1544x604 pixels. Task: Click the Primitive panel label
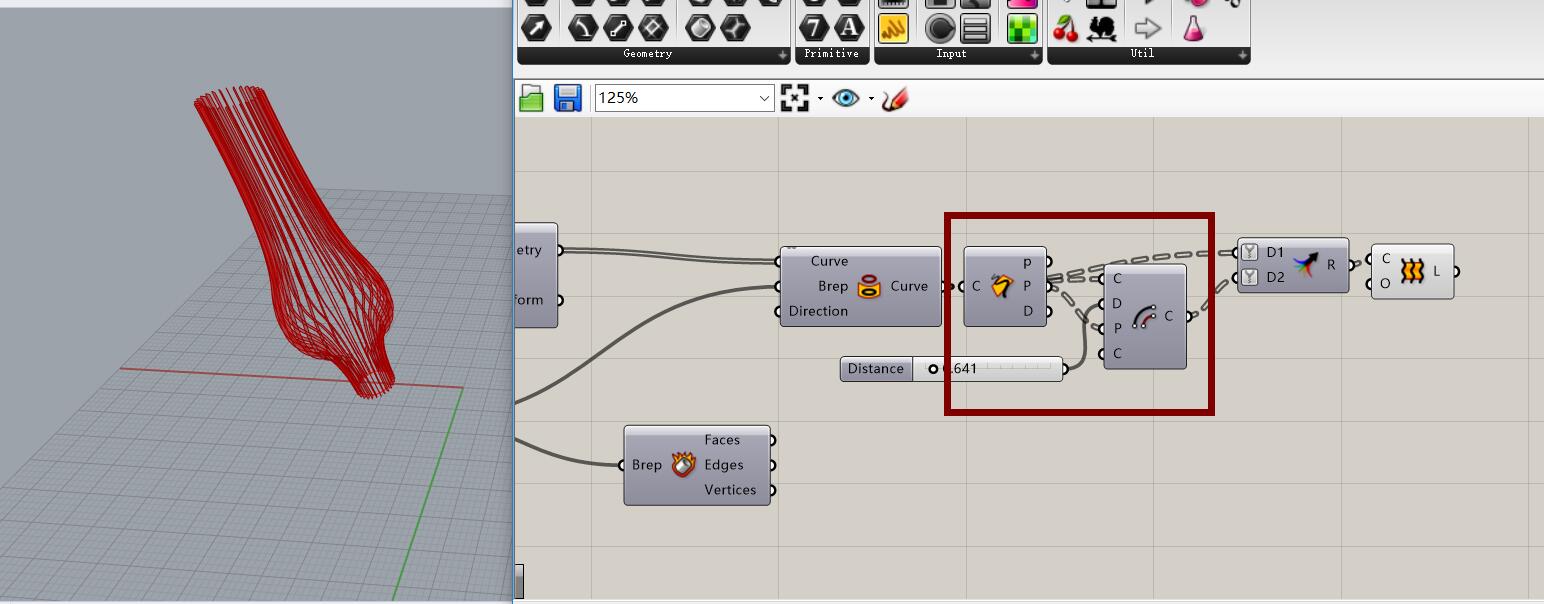coord(831,54)
